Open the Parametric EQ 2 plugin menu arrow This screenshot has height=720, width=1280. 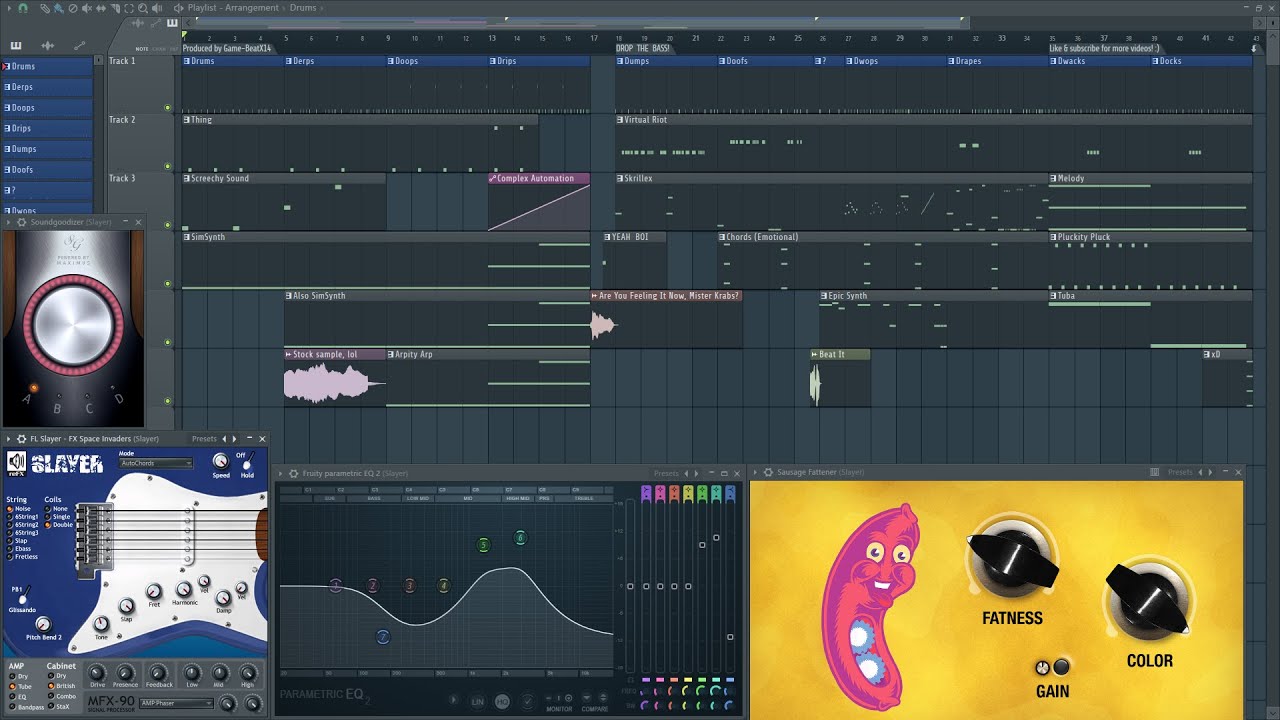(280, 473)
